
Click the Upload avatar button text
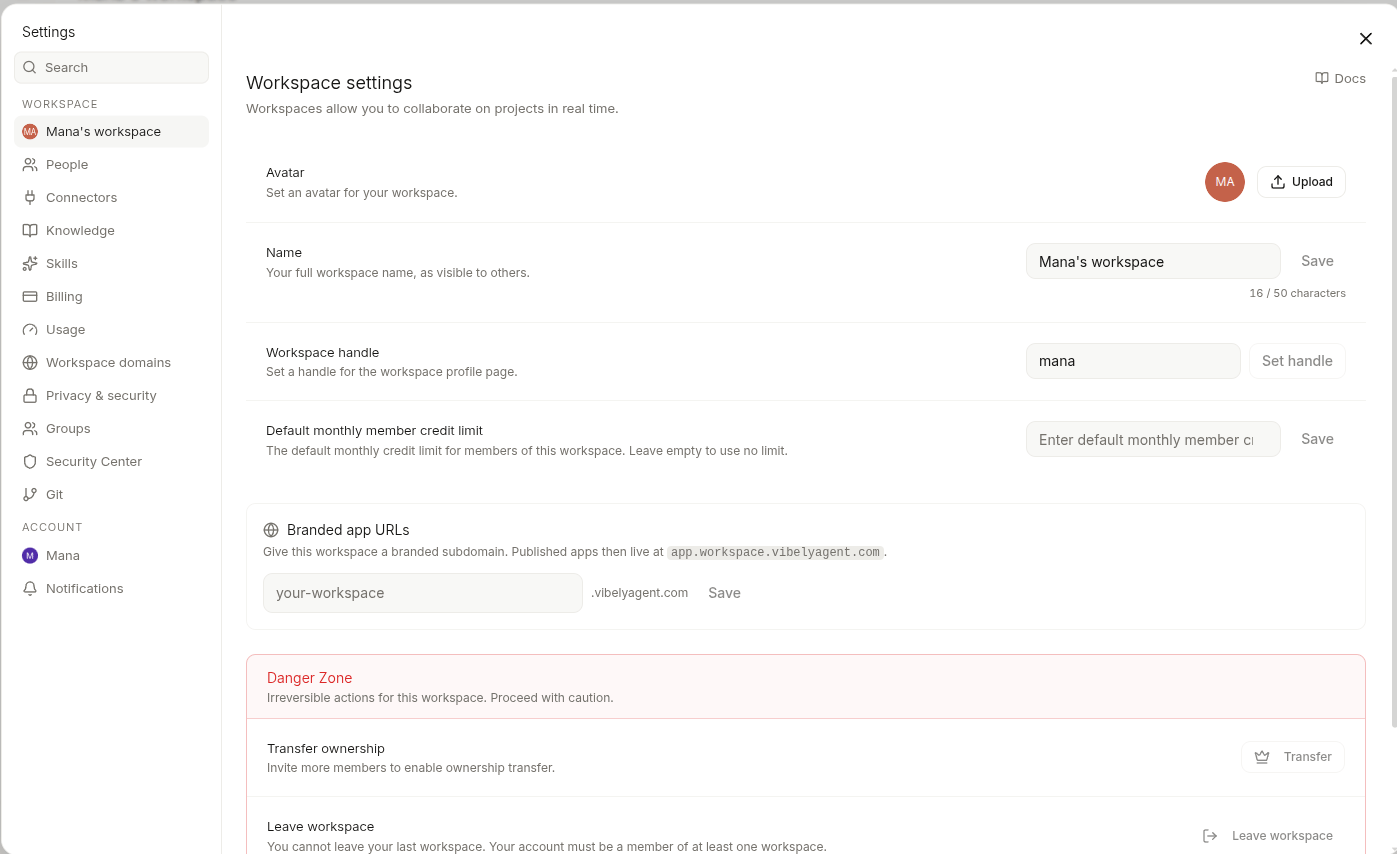point(1312,182)
